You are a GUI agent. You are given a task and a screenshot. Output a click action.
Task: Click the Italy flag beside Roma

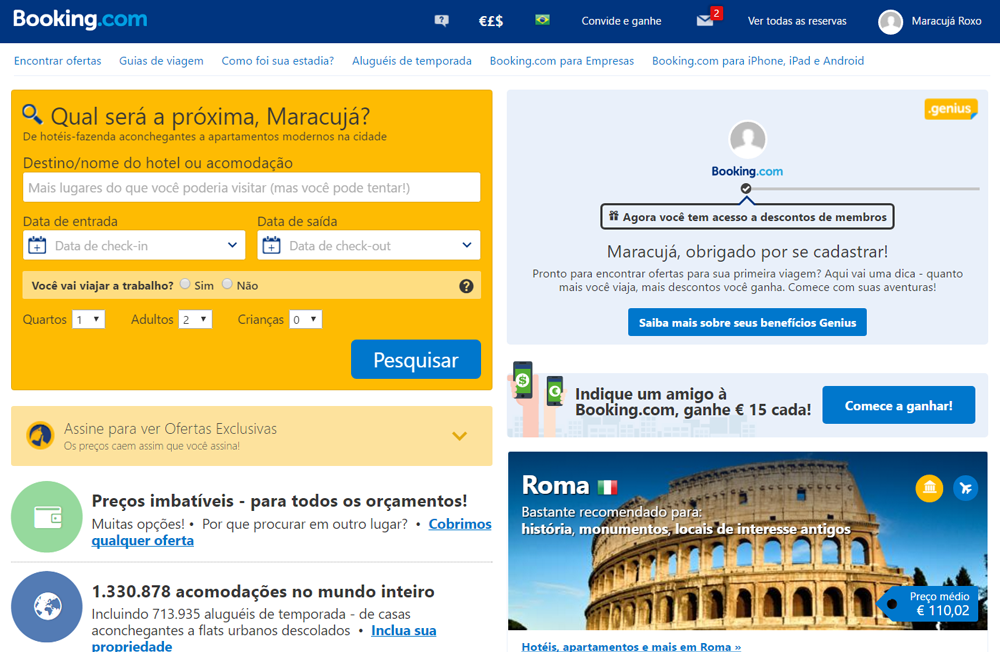coord(607,487)
